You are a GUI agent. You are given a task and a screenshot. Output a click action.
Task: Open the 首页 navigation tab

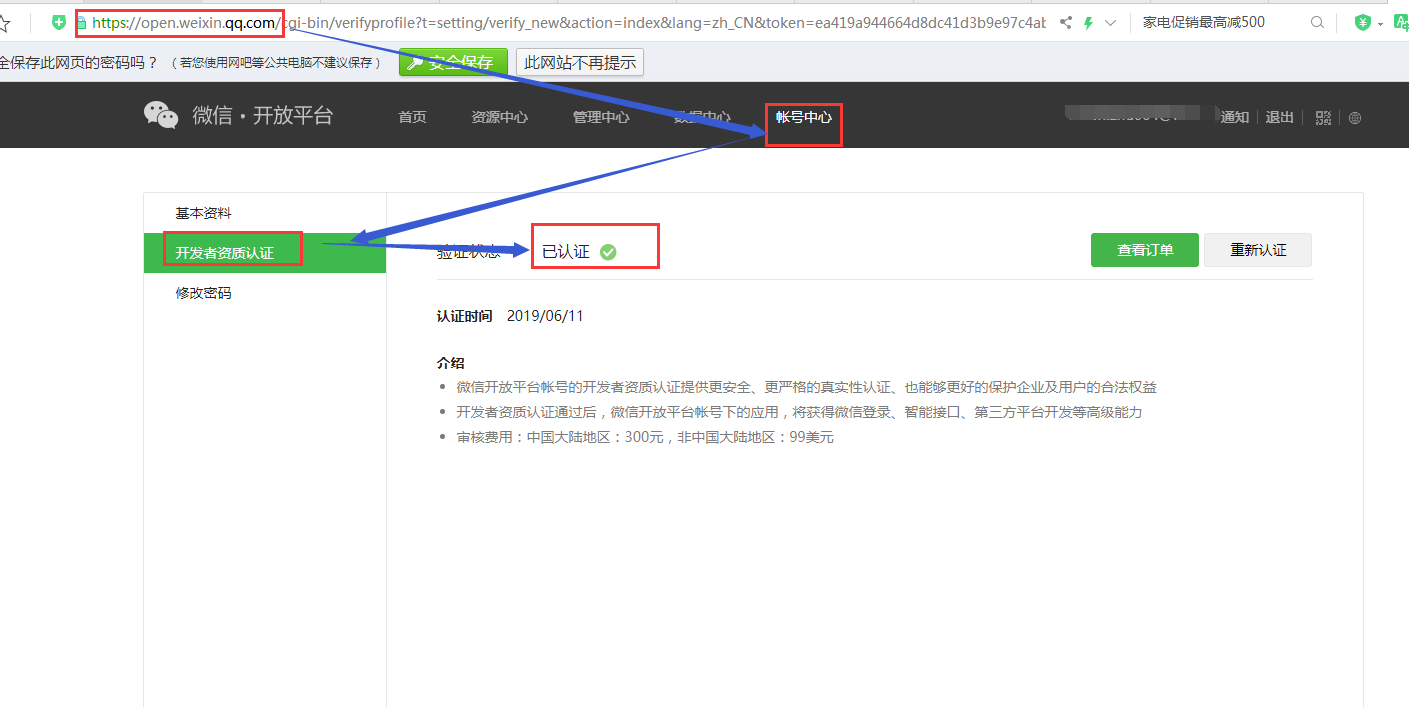click(x=412, y=117)
